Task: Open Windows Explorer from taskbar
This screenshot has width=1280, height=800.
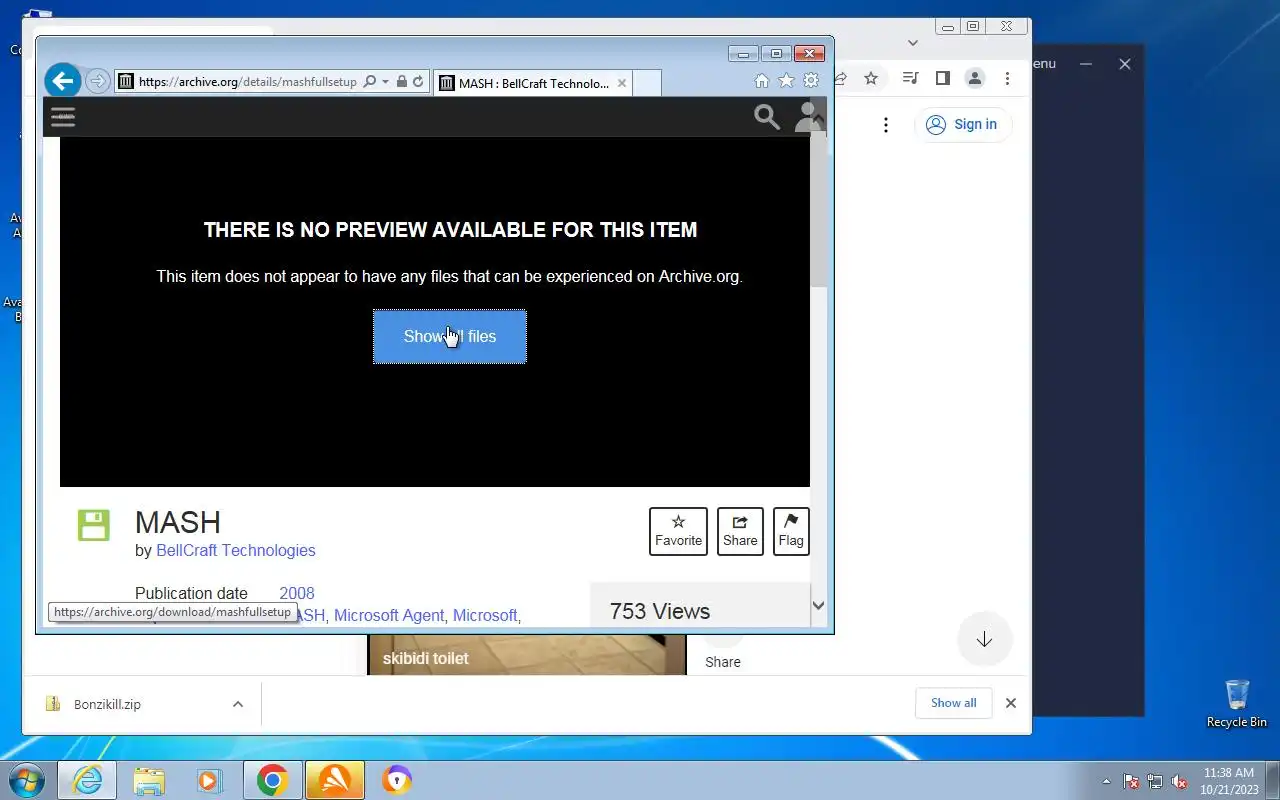Action: pos(149,780)
